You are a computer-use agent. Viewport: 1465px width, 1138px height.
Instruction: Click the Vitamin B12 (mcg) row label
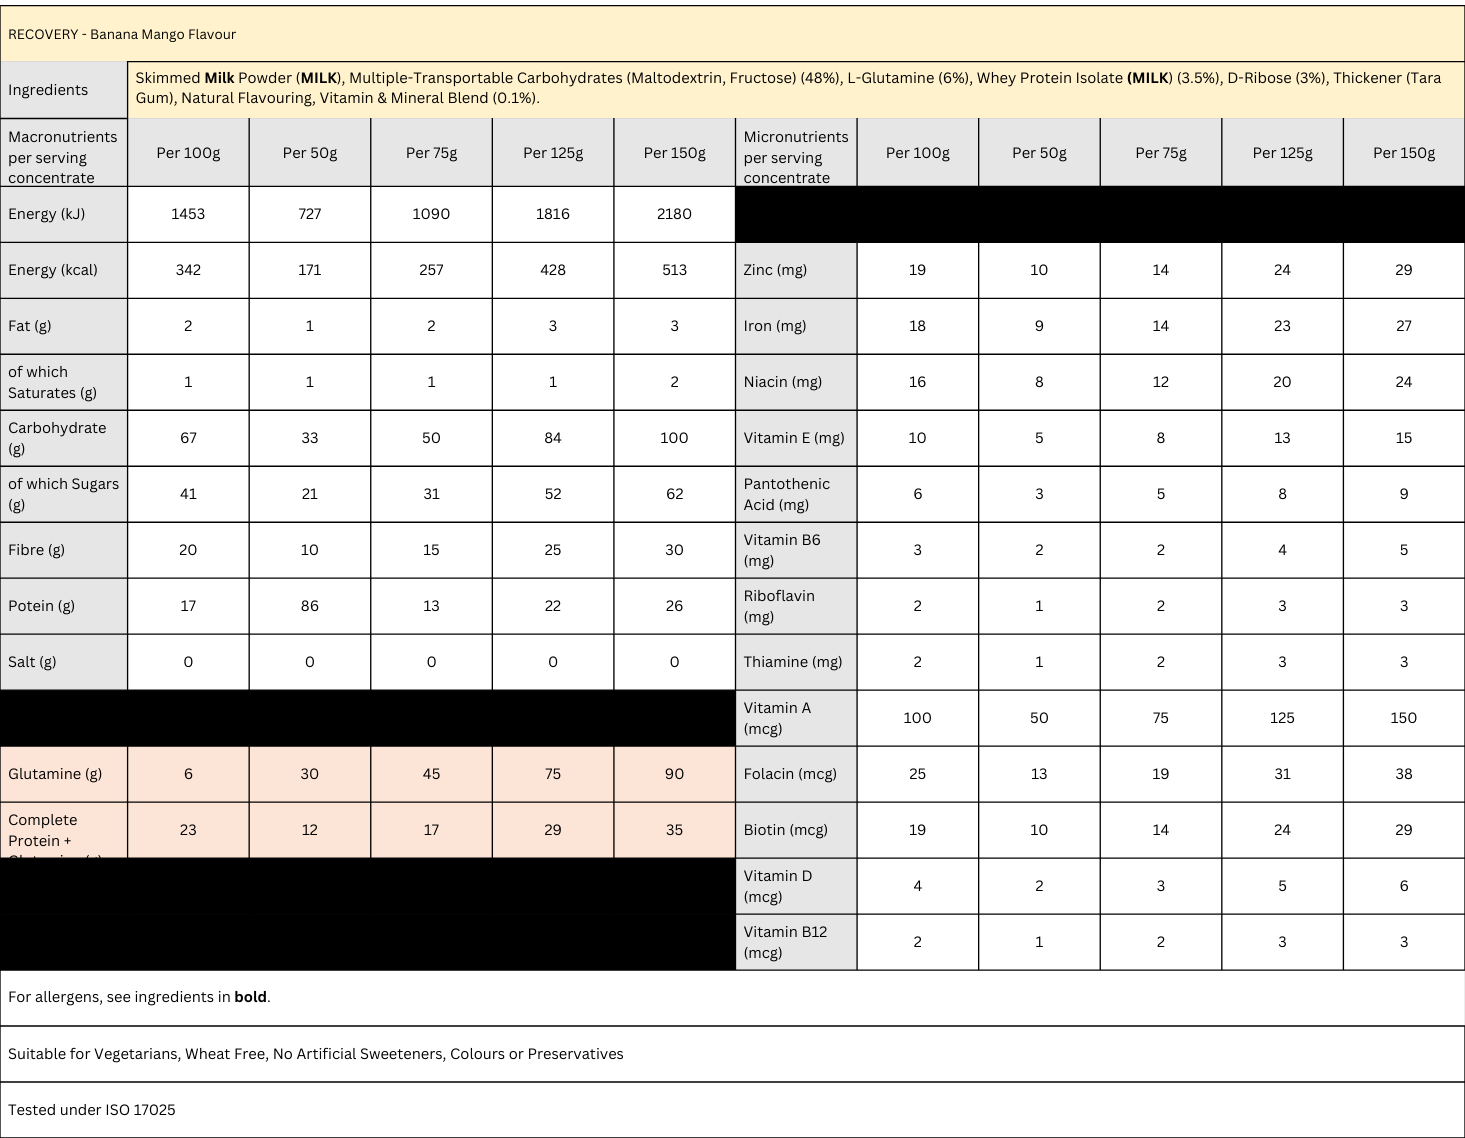[x=785, y=942]
